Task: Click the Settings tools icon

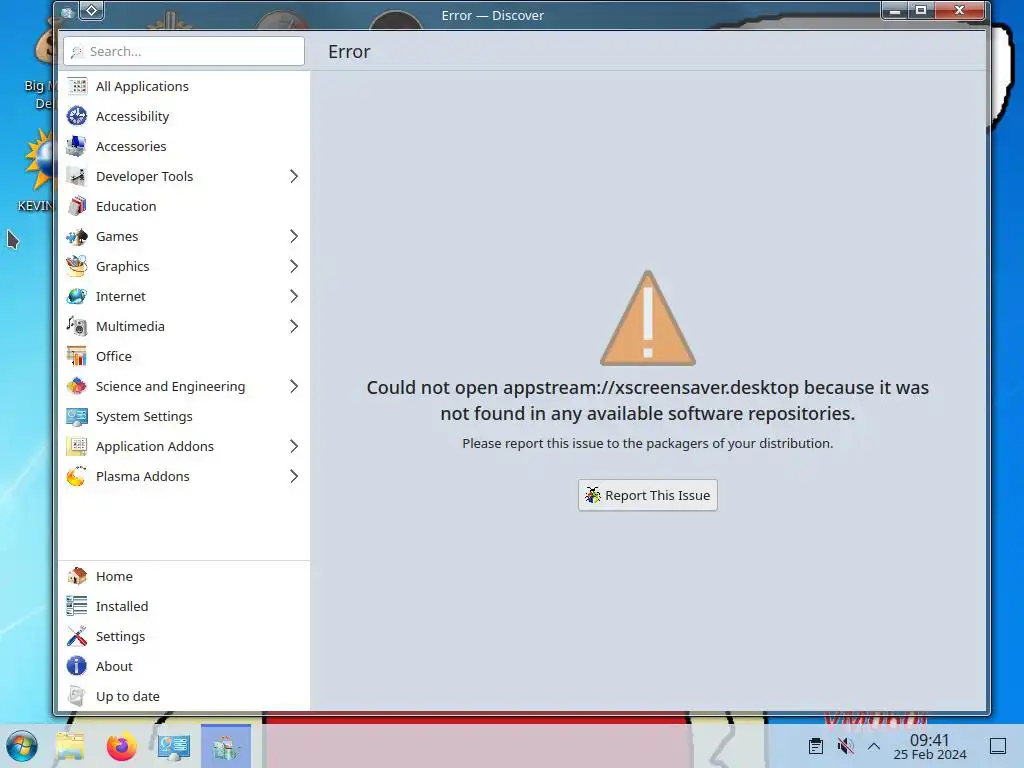Action: [76, 636]
